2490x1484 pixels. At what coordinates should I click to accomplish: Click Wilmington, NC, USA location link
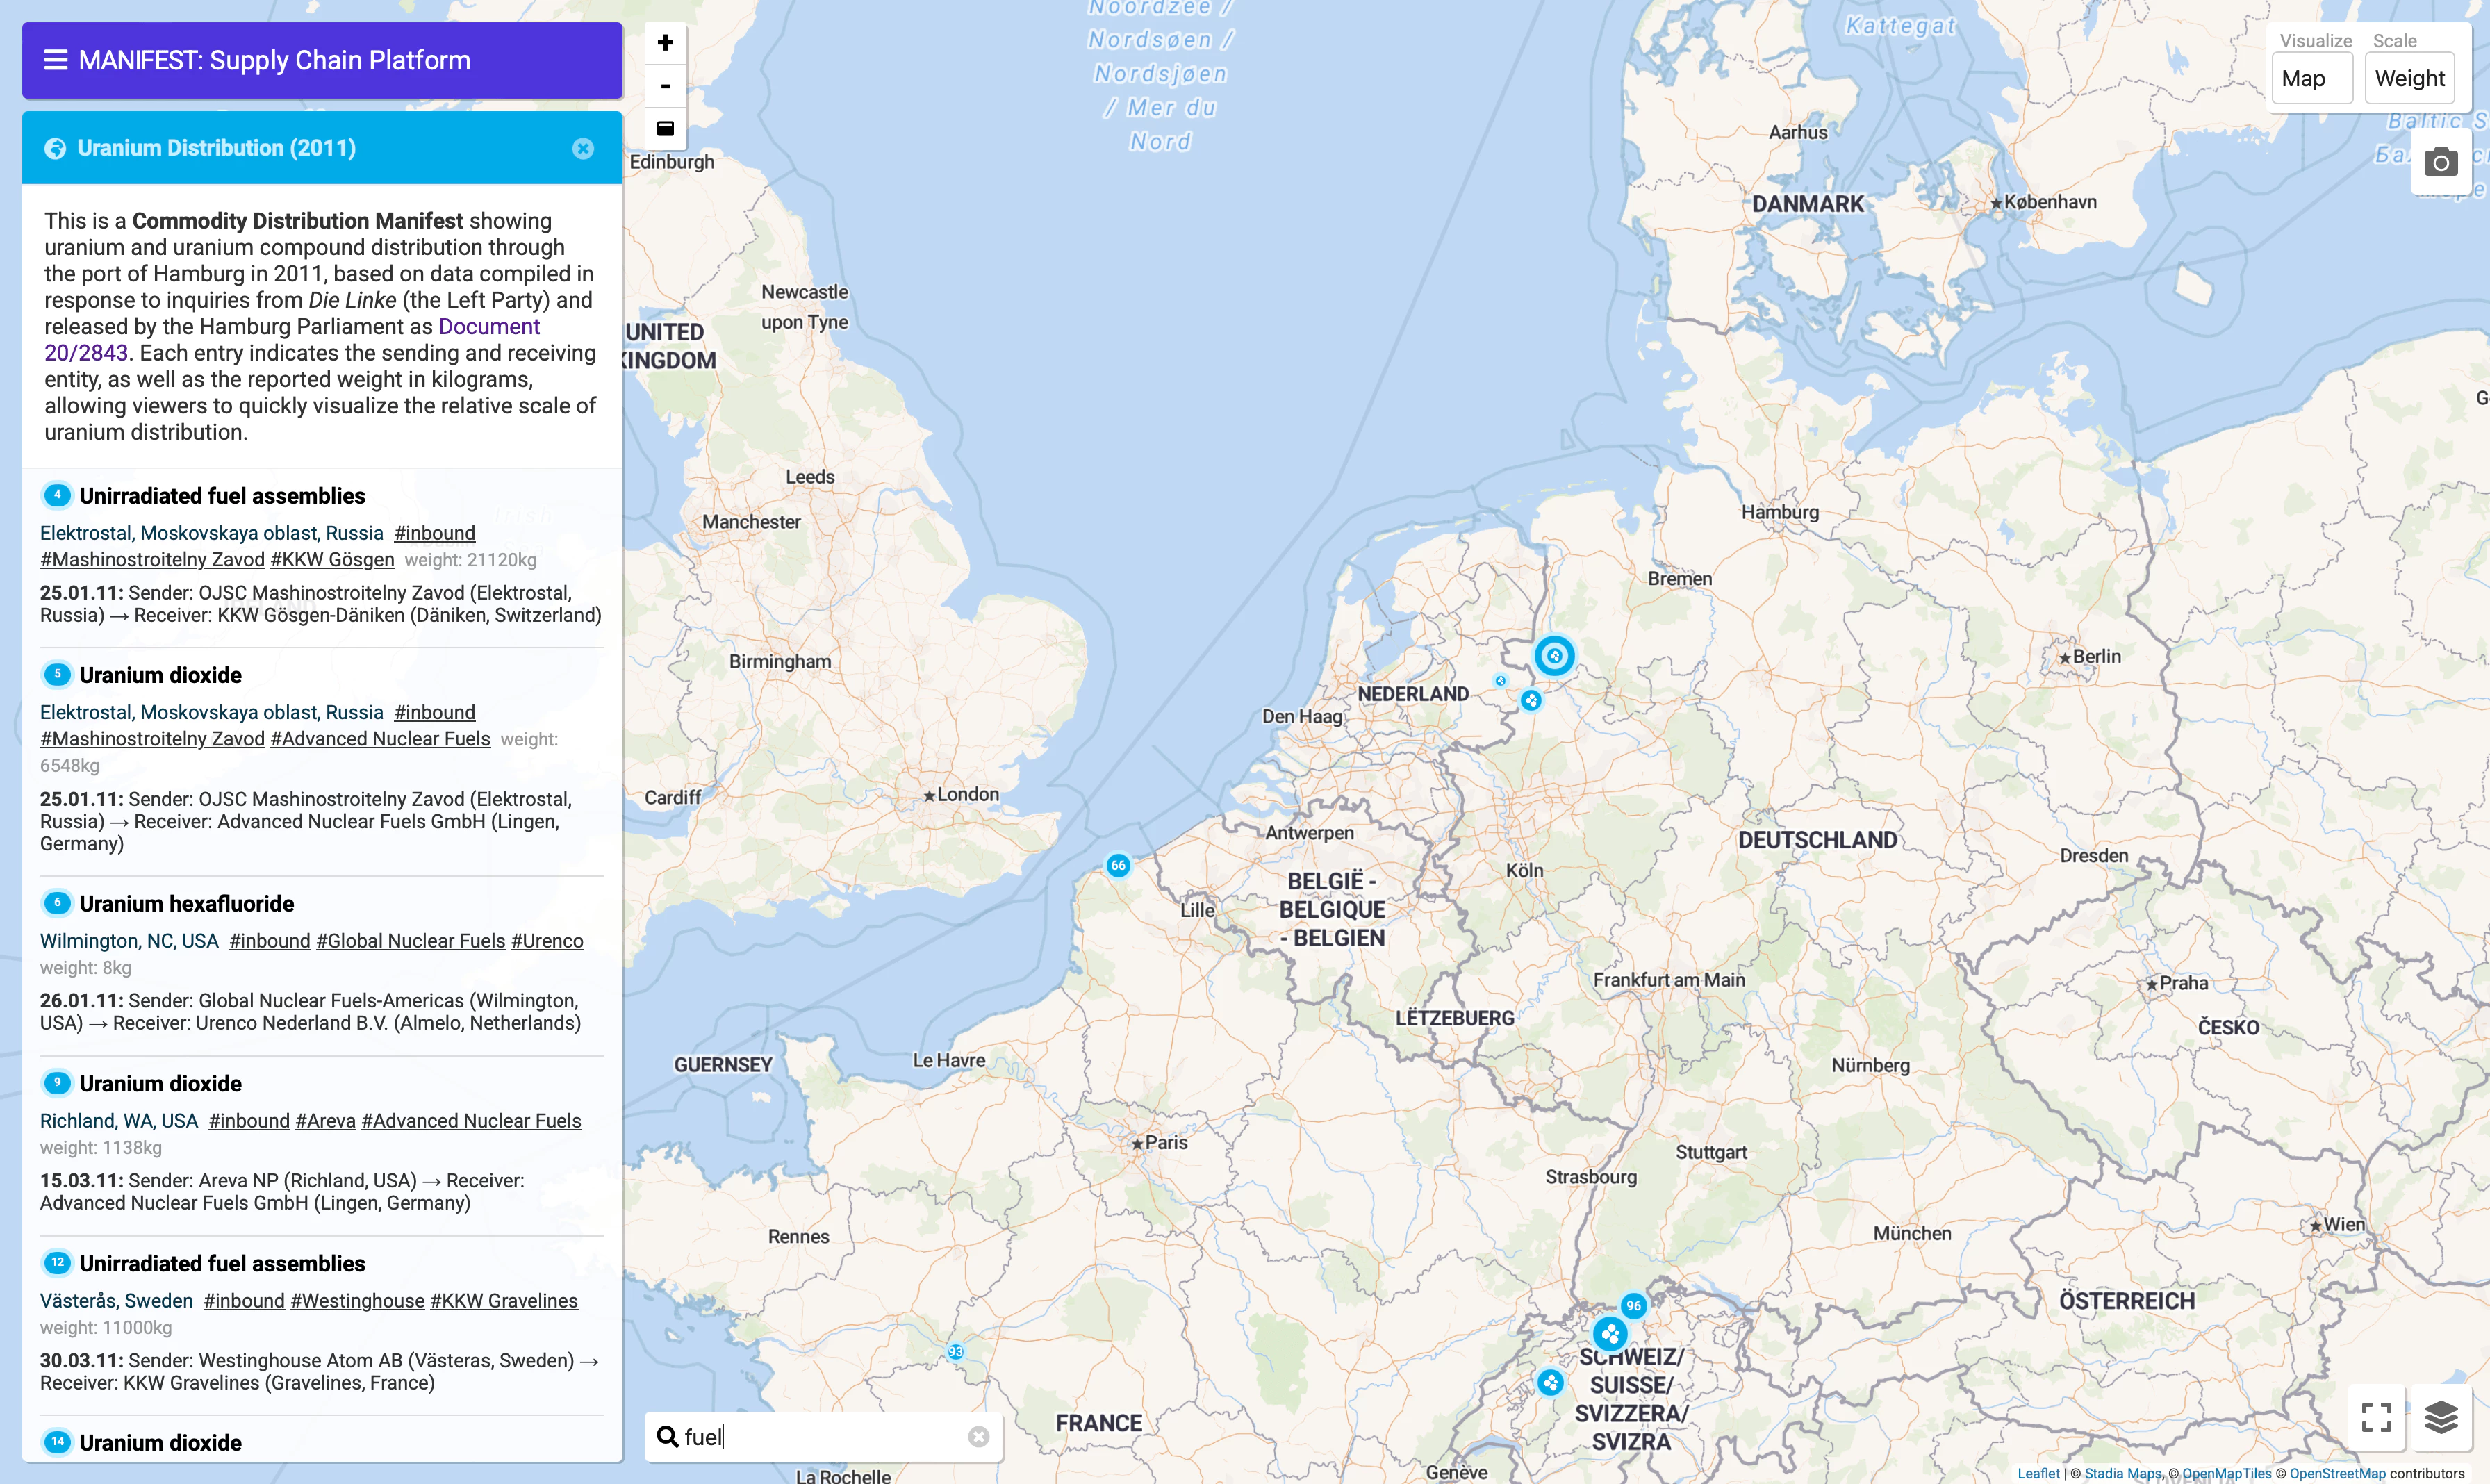(129, 941)
